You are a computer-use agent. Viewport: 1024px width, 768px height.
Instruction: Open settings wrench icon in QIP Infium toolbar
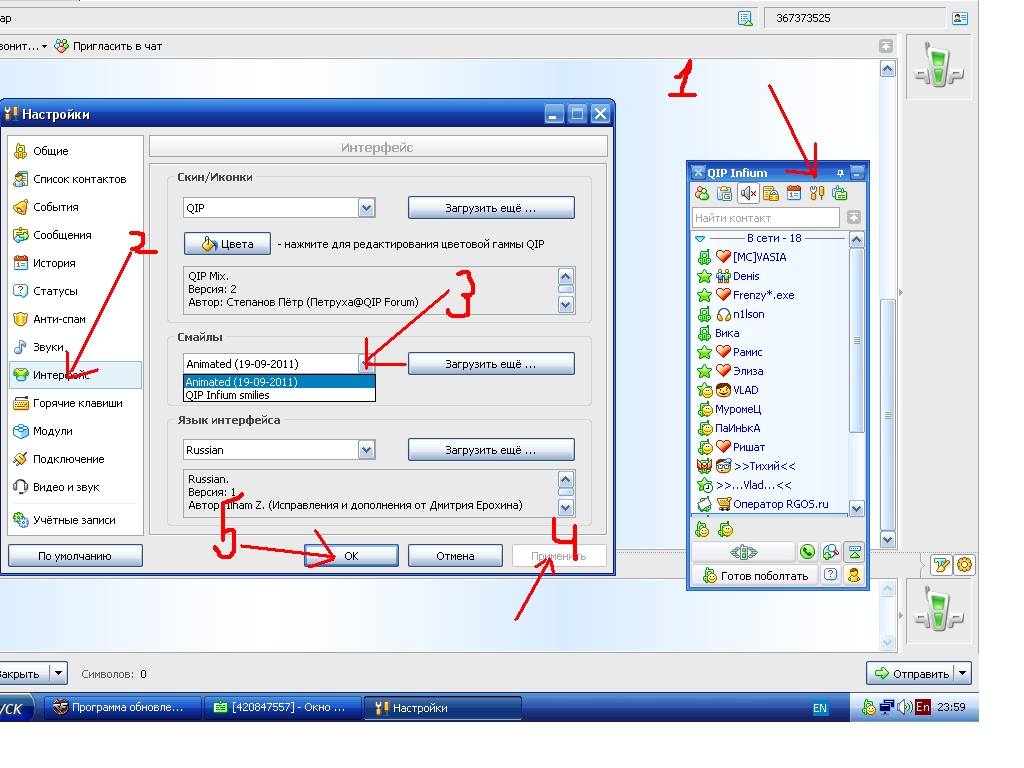(x=816, y=193)
